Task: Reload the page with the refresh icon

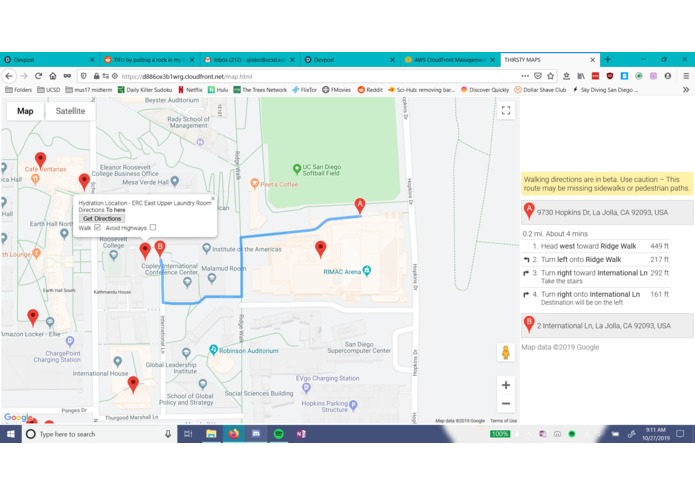Action: point(38,76)
